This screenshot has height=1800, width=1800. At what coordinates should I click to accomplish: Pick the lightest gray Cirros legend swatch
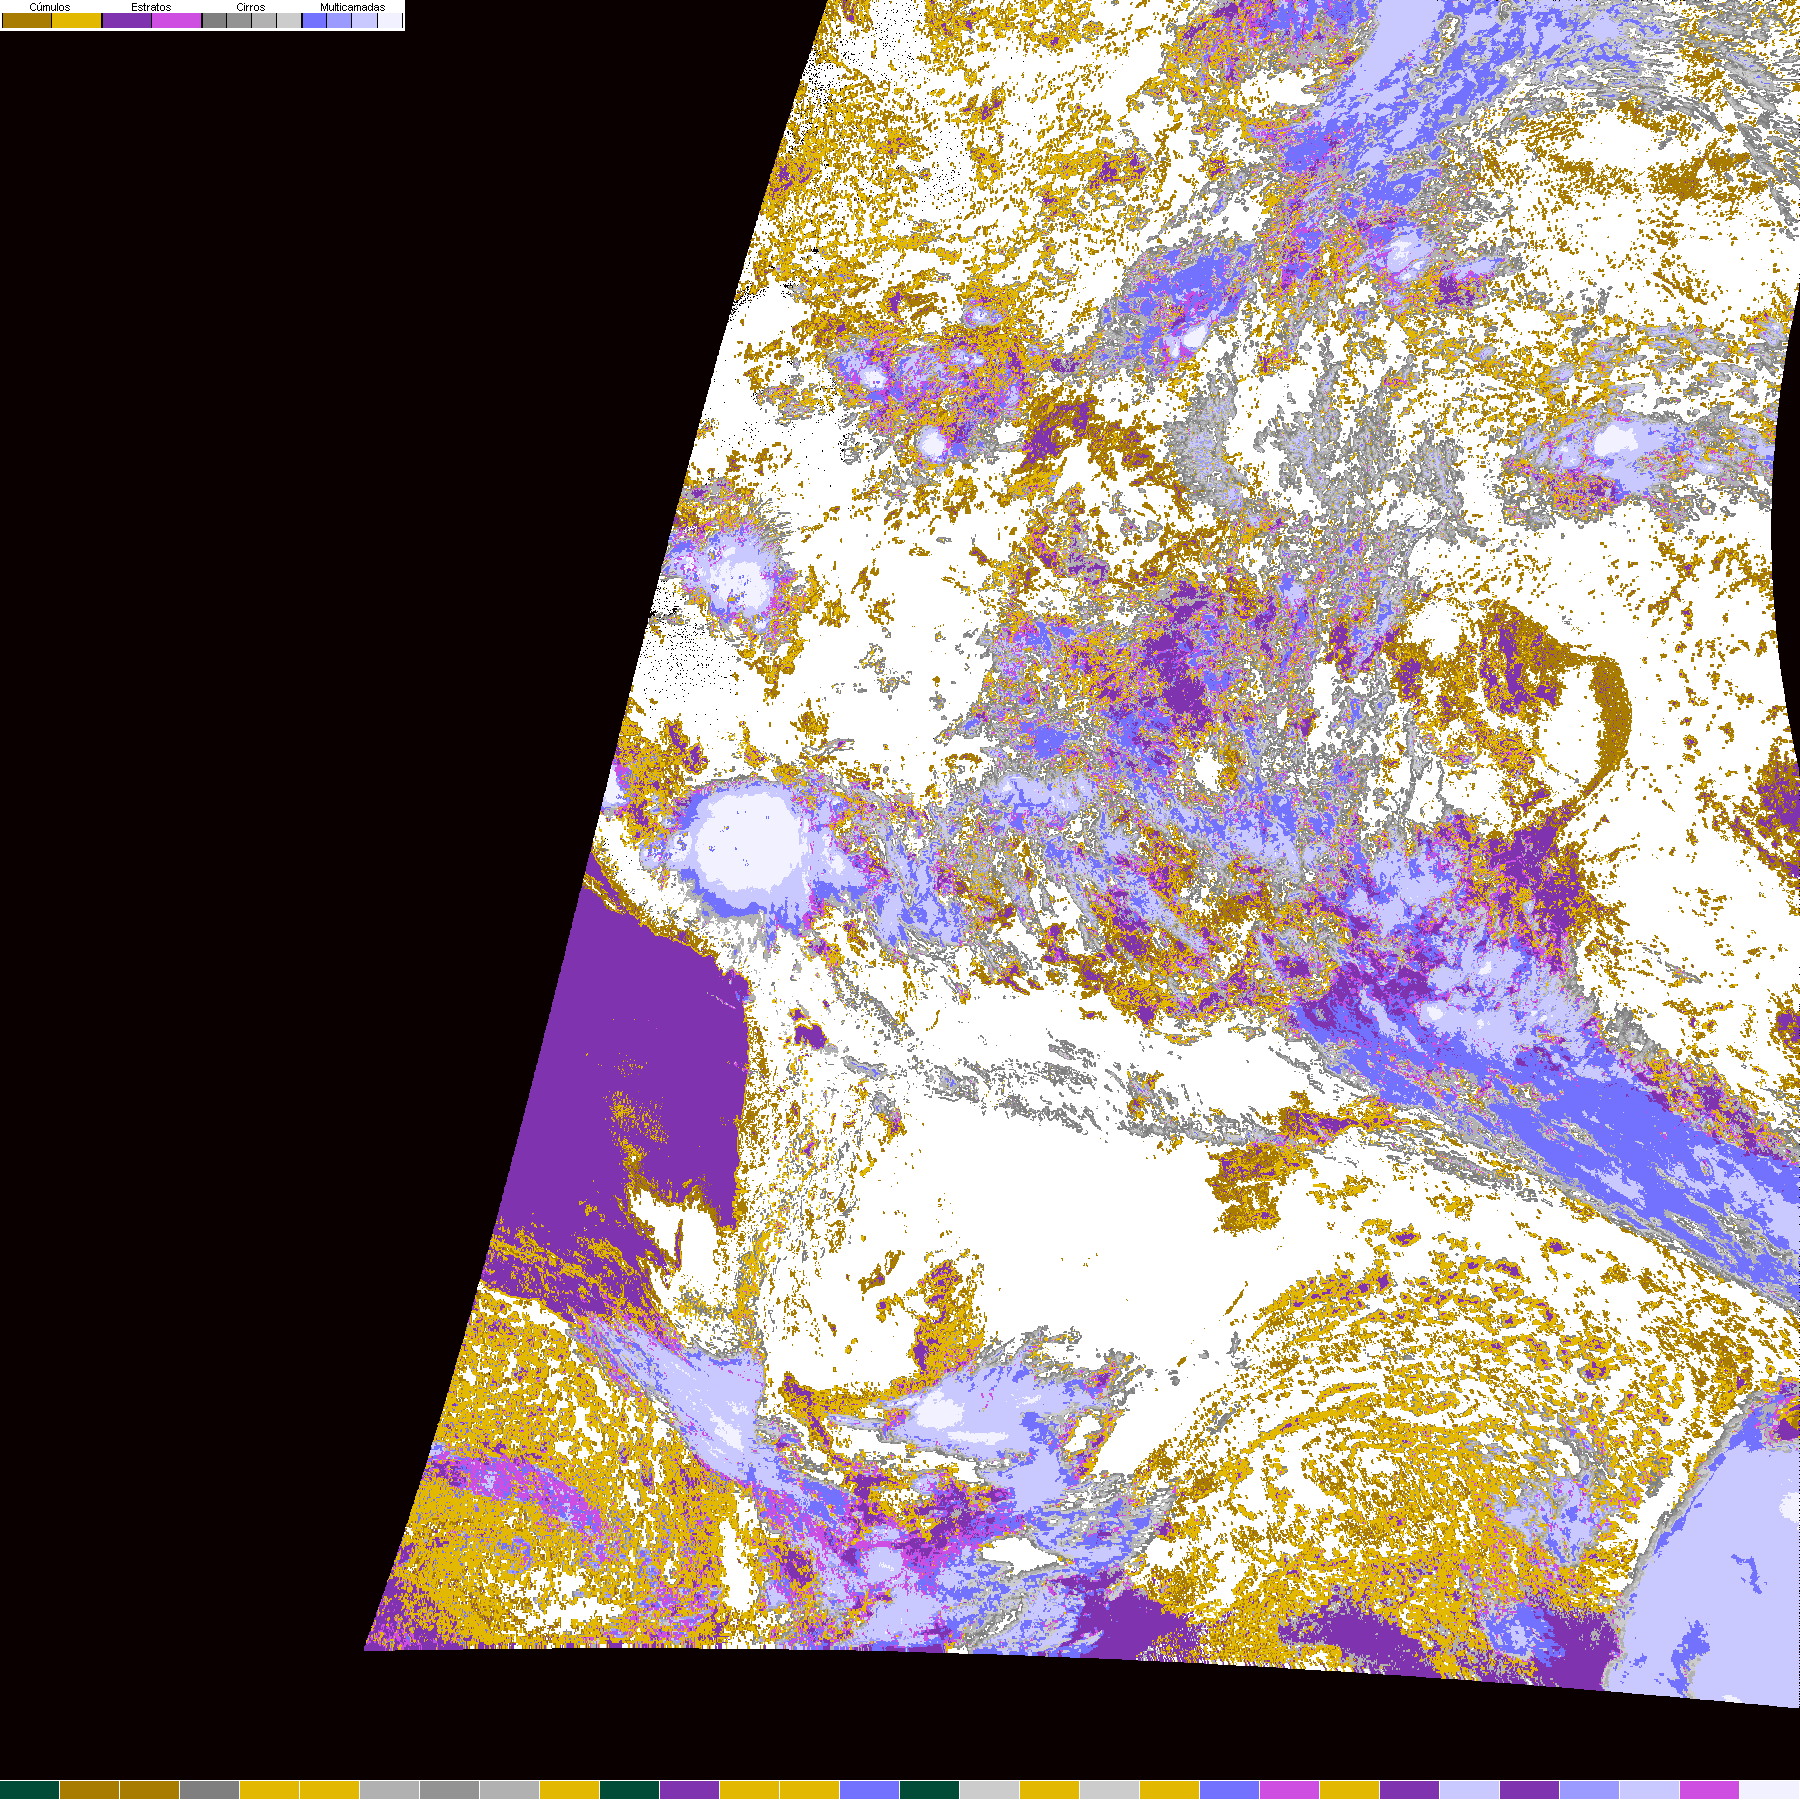(x=289, y=20)
